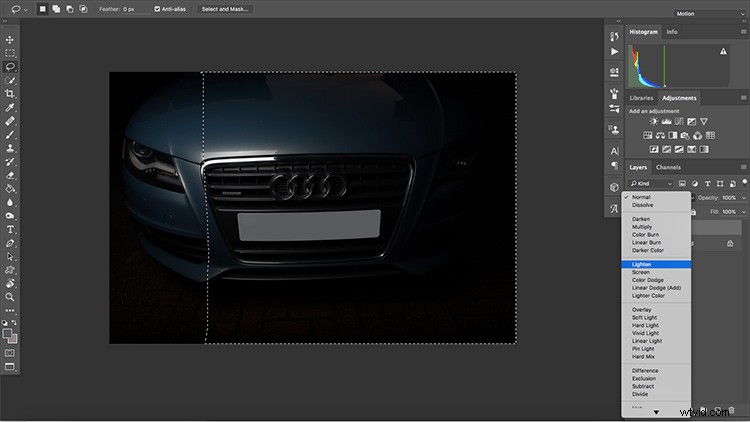This screenshot has width=750, height=422.
Task: Open the Kind layer filter dropdown
Action: click(651, 184)
